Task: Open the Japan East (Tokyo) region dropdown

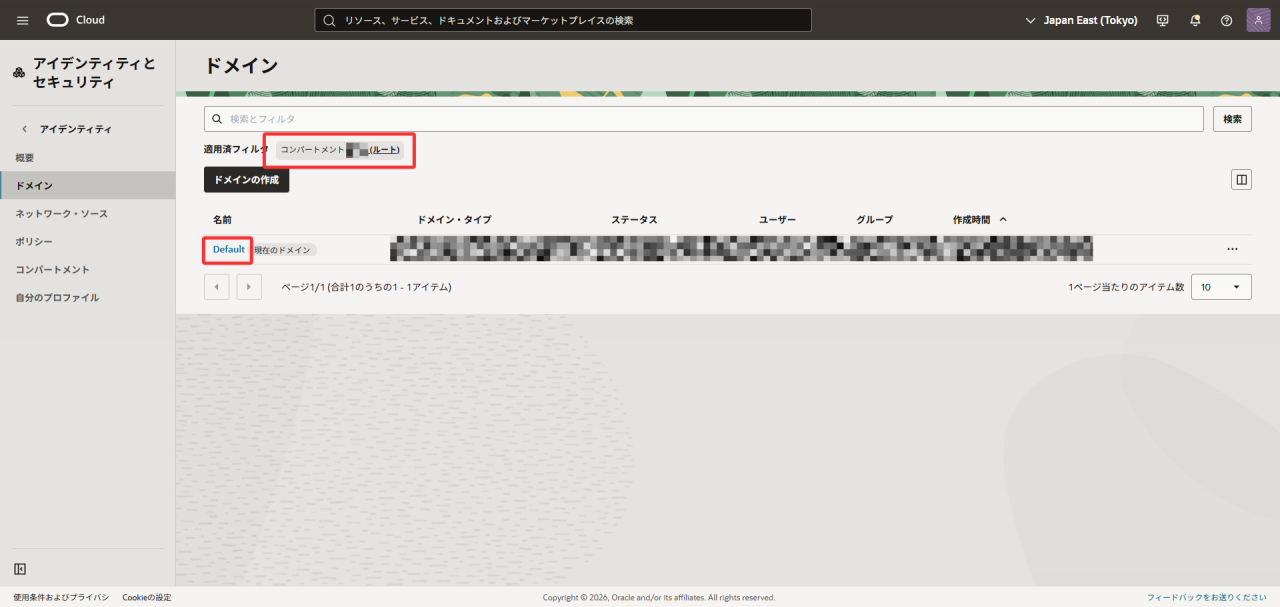Action: pyautogui.click(x=1081, y=20)
